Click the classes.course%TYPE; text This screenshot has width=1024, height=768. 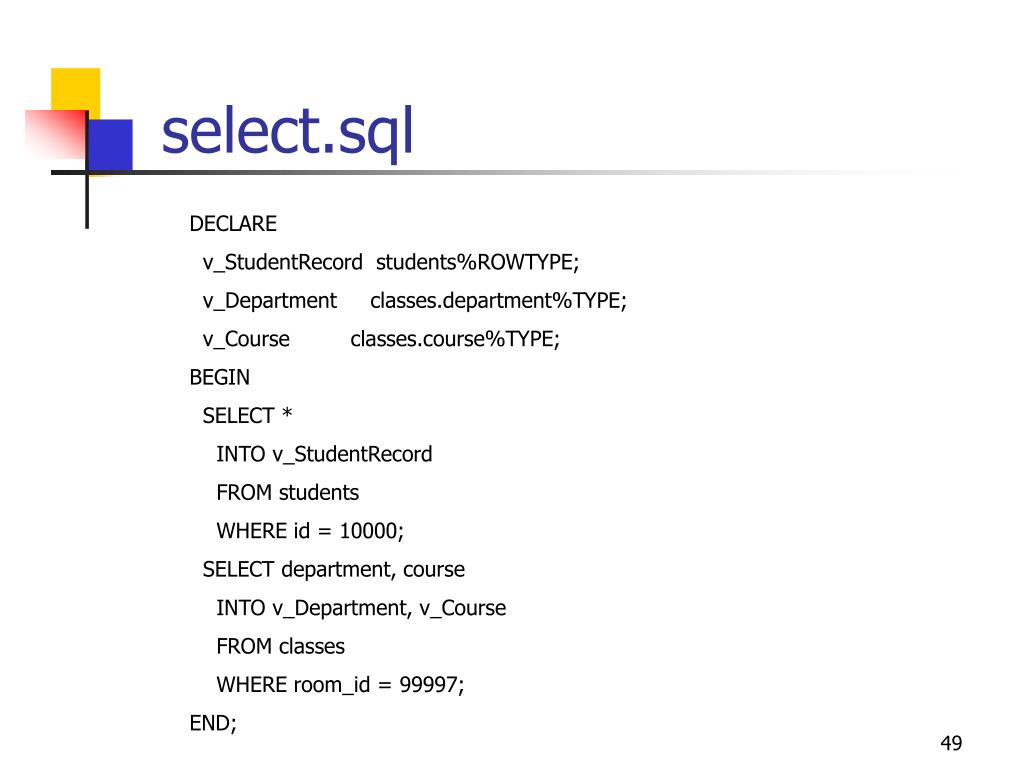pyautogui.click(x=455, y=340)
